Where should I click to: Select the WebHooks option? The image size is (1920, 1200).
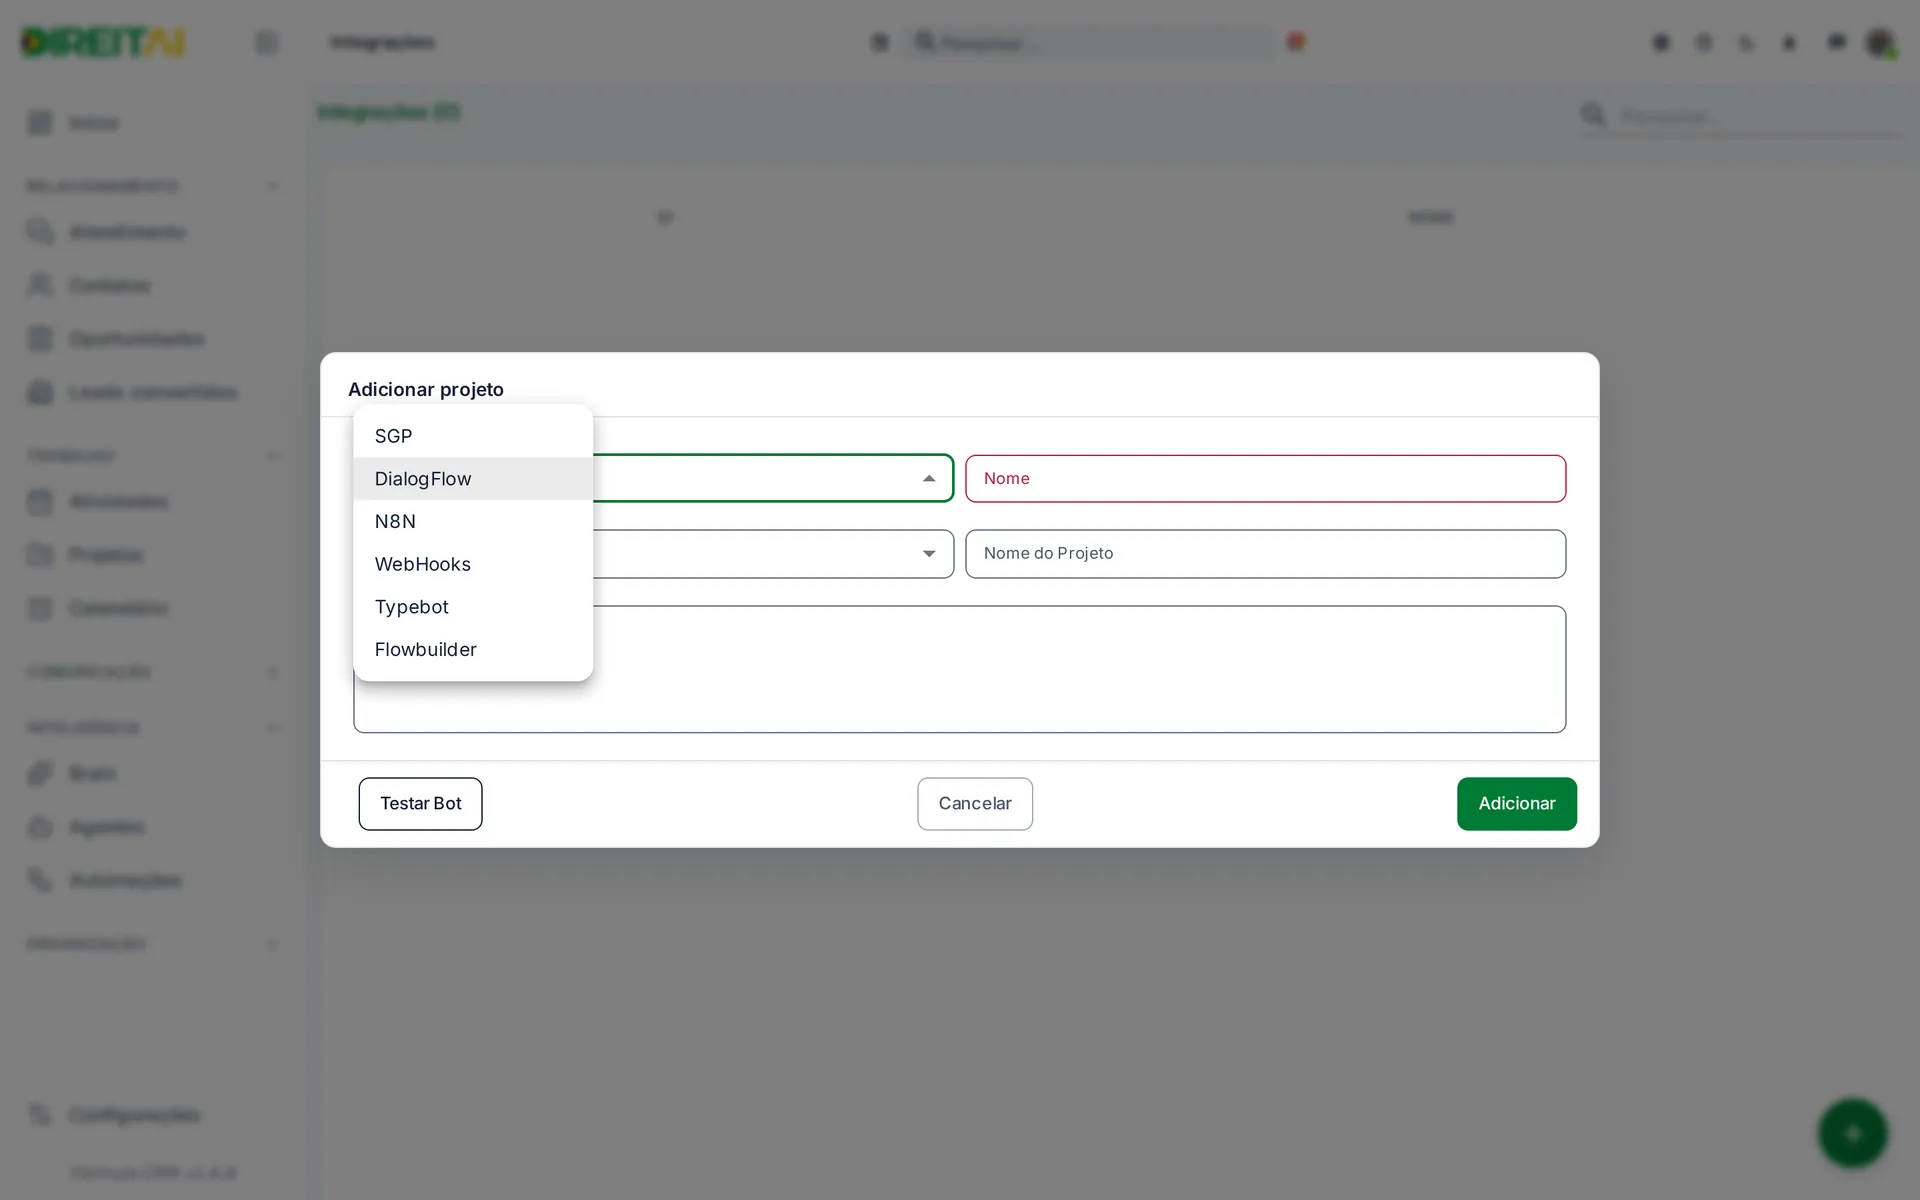[x=473, y=564]
